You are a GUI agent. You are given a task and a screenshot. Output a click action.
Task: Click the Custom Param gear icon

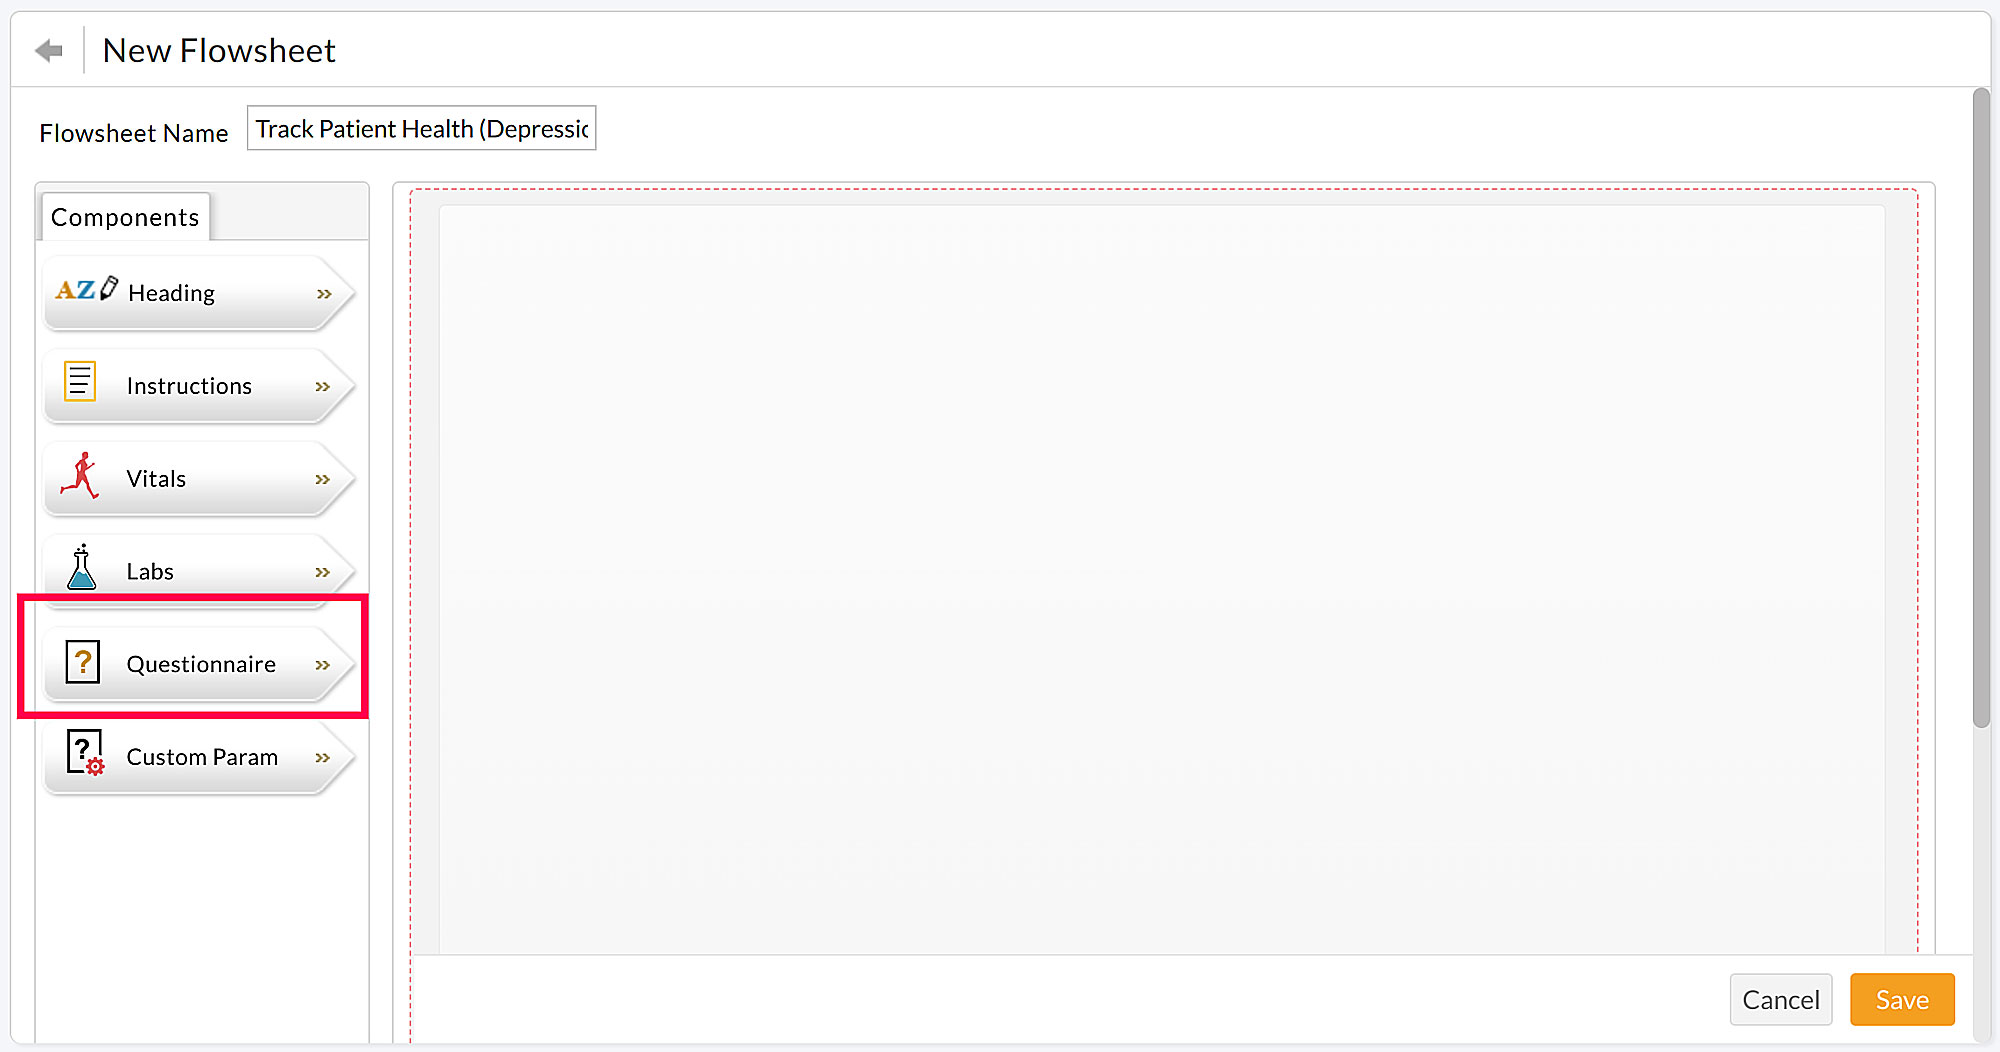tap(84, 753)
